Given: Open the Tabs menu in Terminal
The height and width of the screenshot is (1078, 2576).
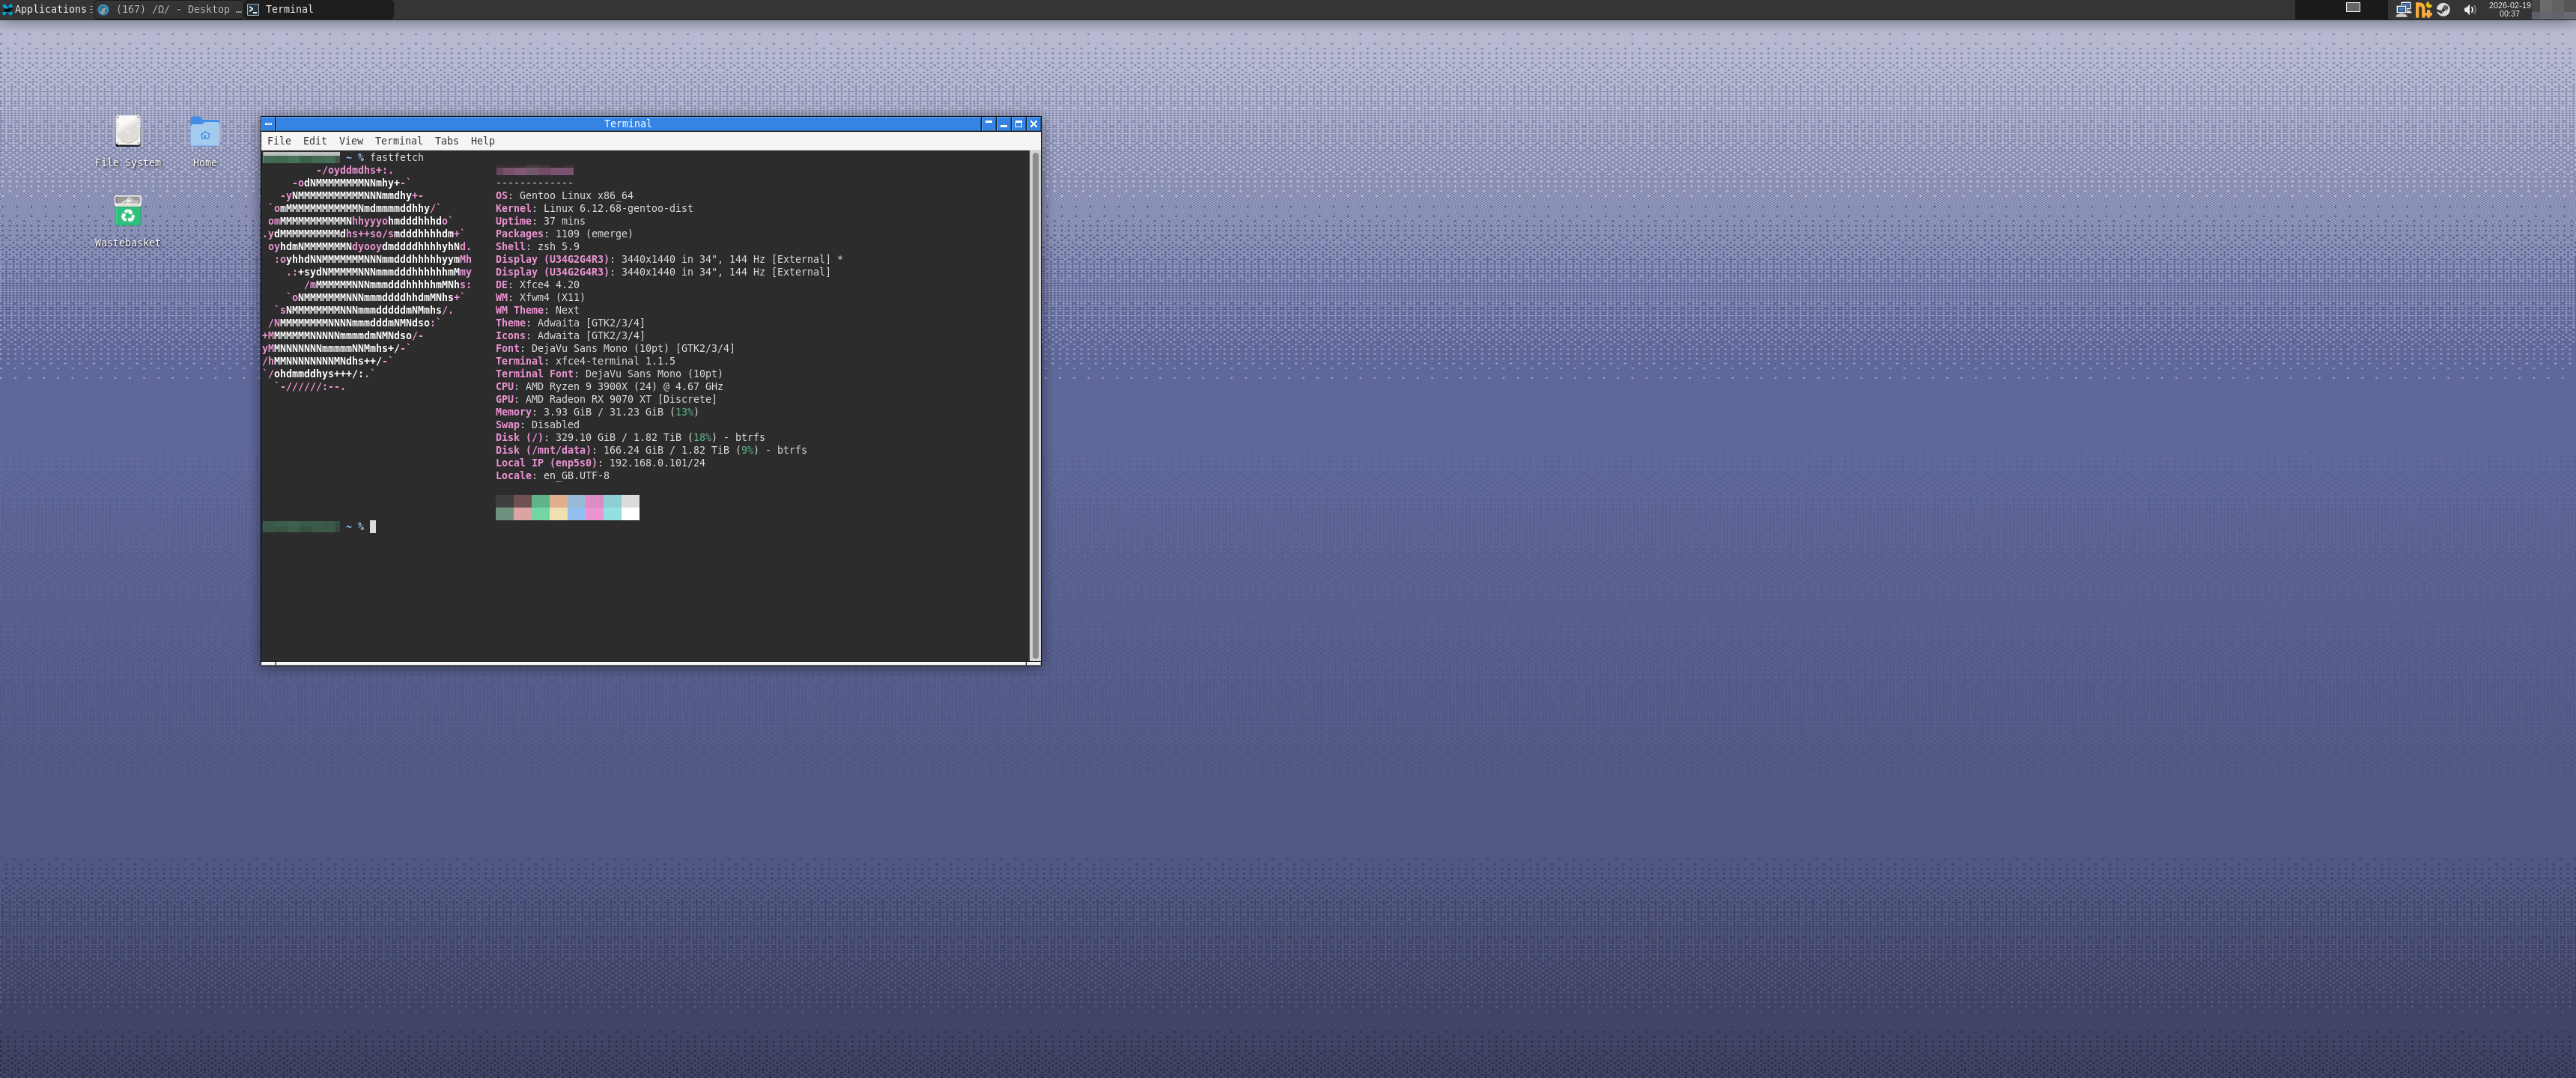Looking at the screenshot, I should [446, 141].
